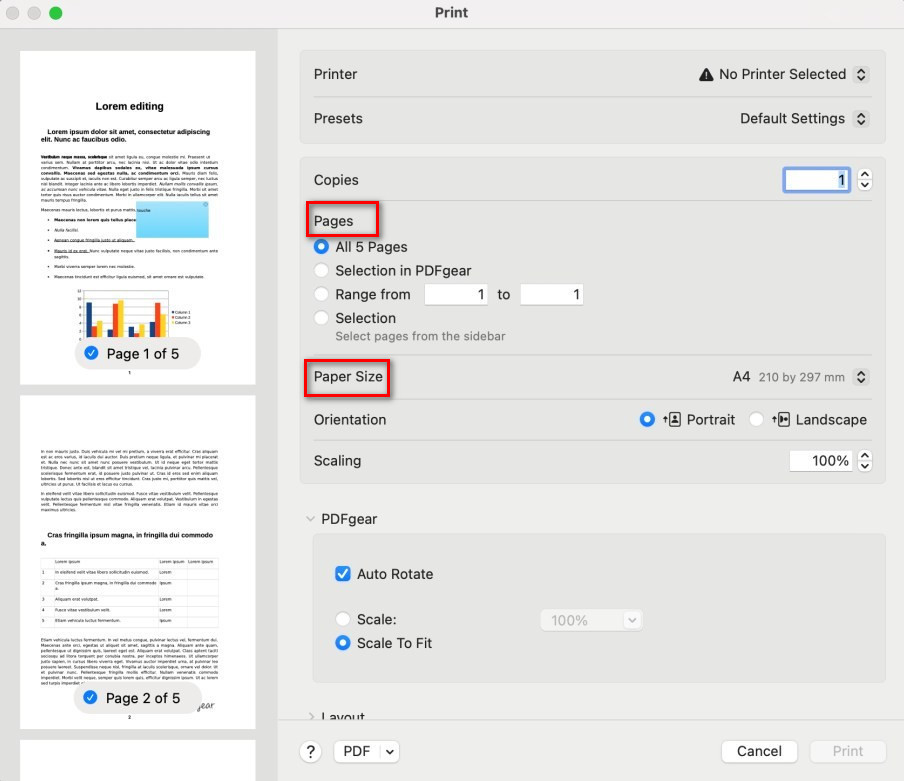Screen dimensions: 904x781
Task: Open the PDF dropdown arrow menu
Action: (x=390, y=752)
